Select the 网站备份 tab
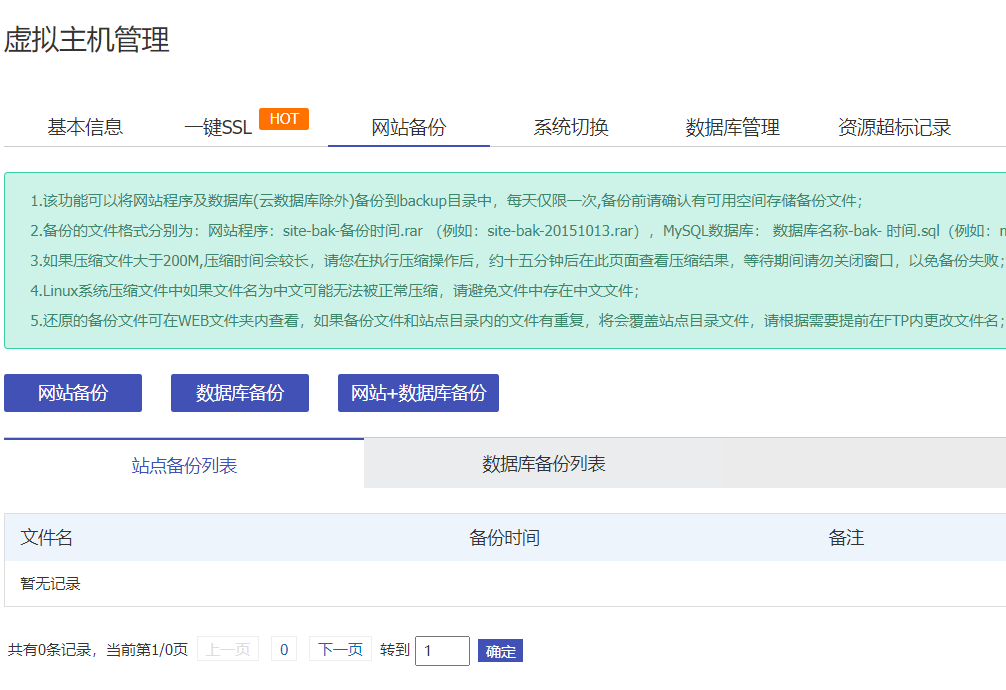The width and height of the screenshot is (1006, 690). (x=408, y=127)
